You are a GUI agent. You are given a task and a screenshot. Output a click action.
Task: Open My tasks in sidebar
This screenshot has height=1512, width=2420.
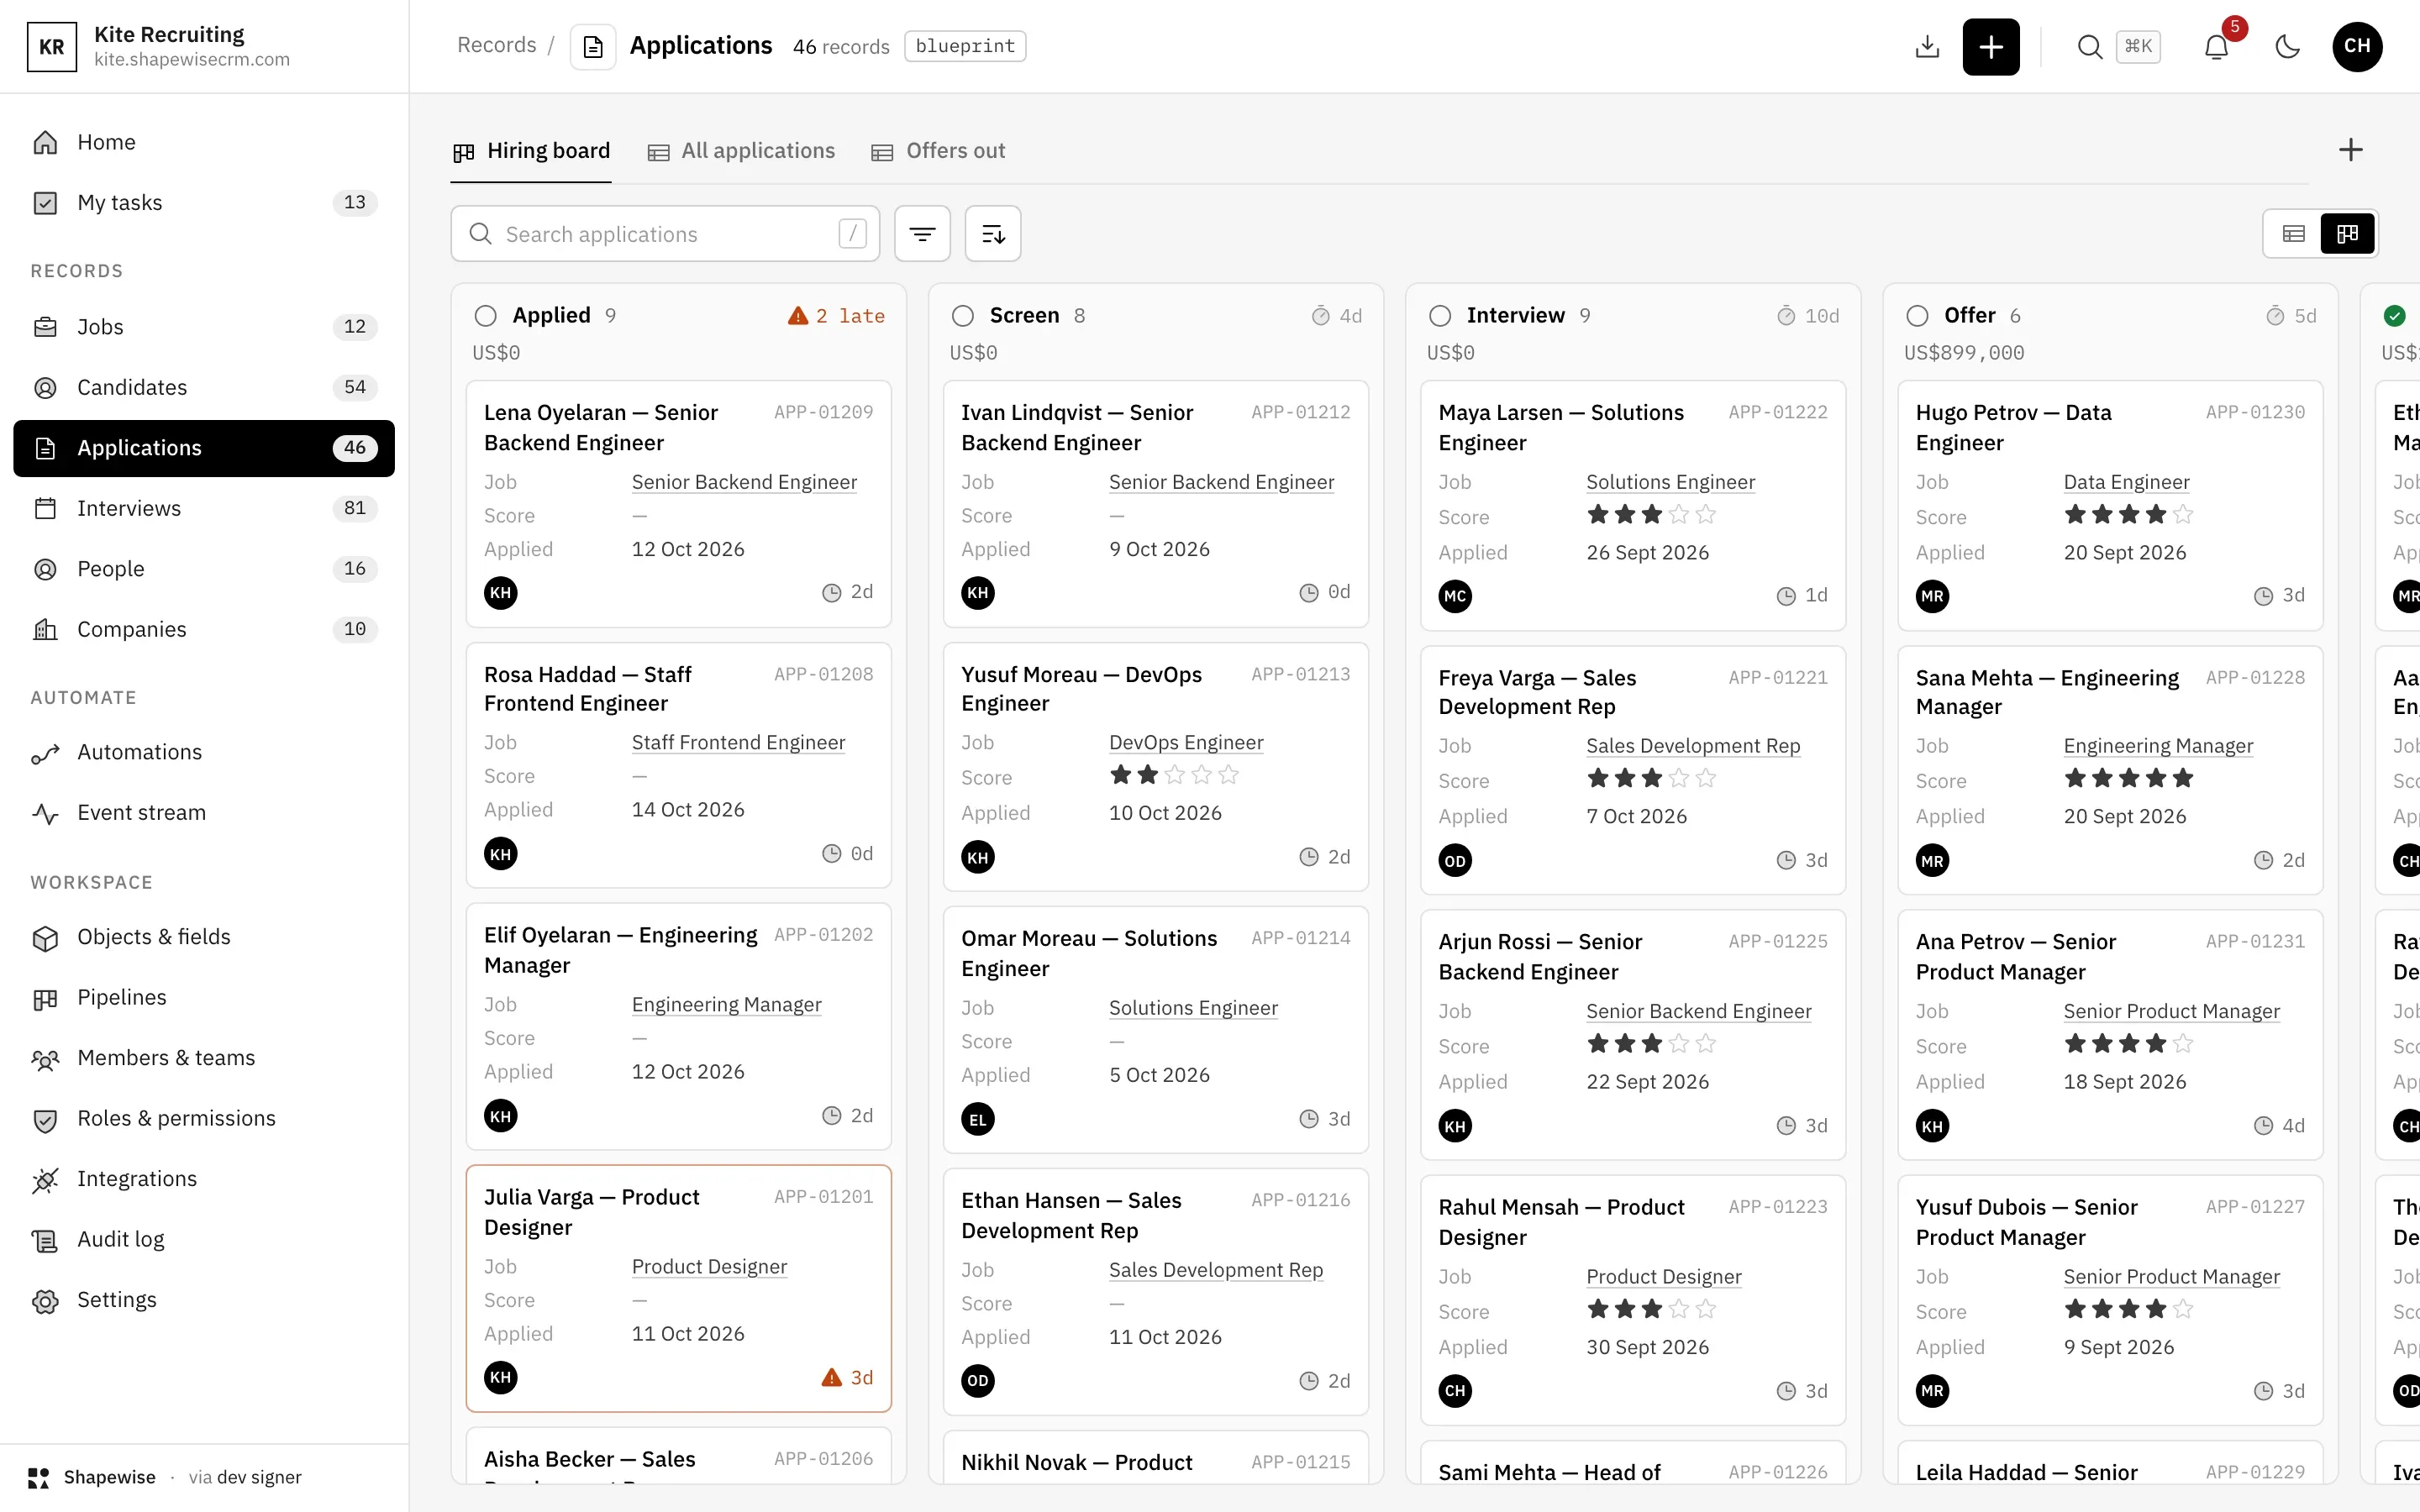coord(204,203)
